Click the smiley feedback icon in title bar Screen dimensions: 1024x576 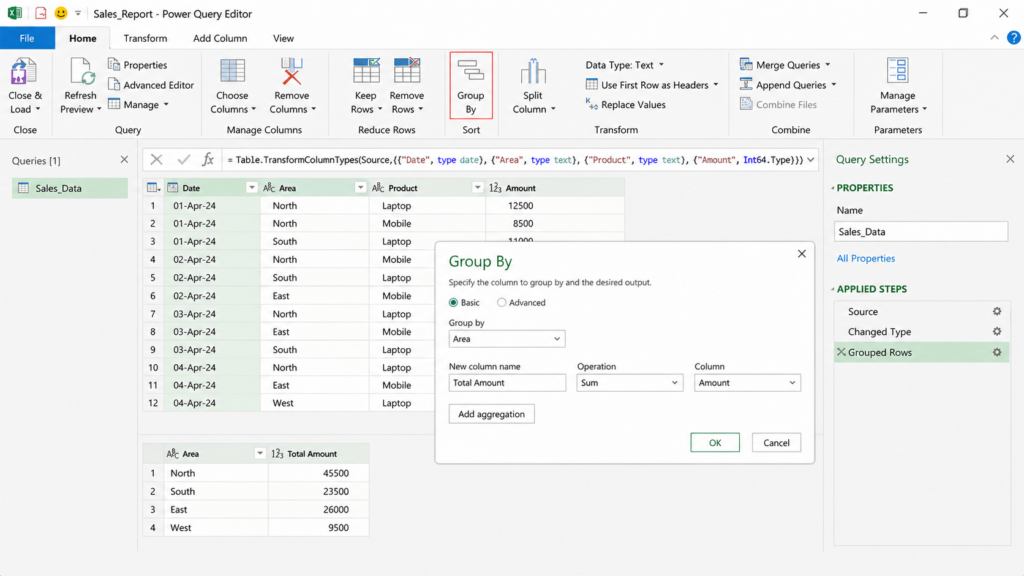(x=61, y=13)
